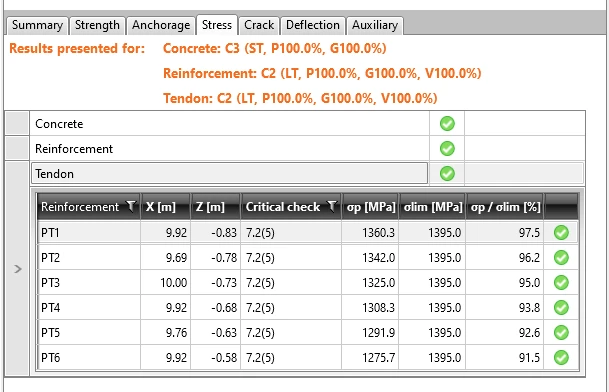This screenshot has width=609, height=392.
Task: Click the 1275.7 stress value
Action: (x=370, y=357)
